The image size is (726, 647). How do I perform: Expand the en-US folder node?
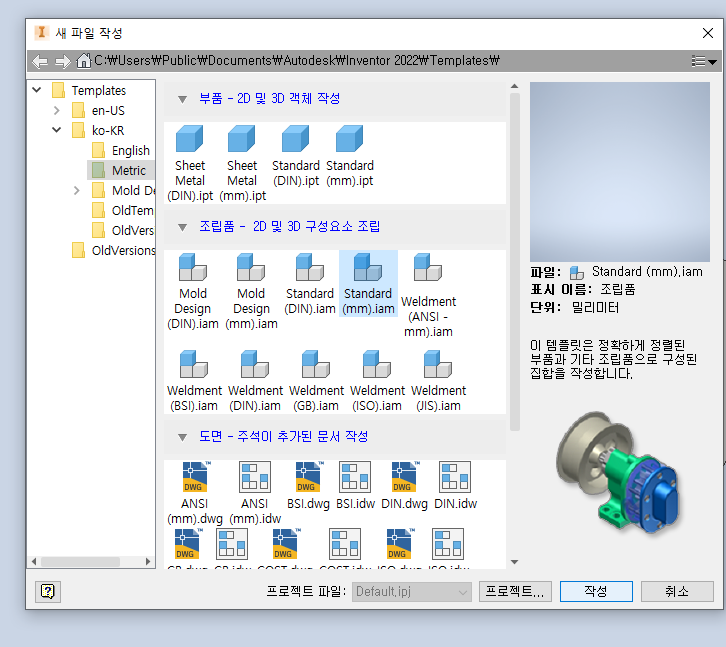coord(56,110)
